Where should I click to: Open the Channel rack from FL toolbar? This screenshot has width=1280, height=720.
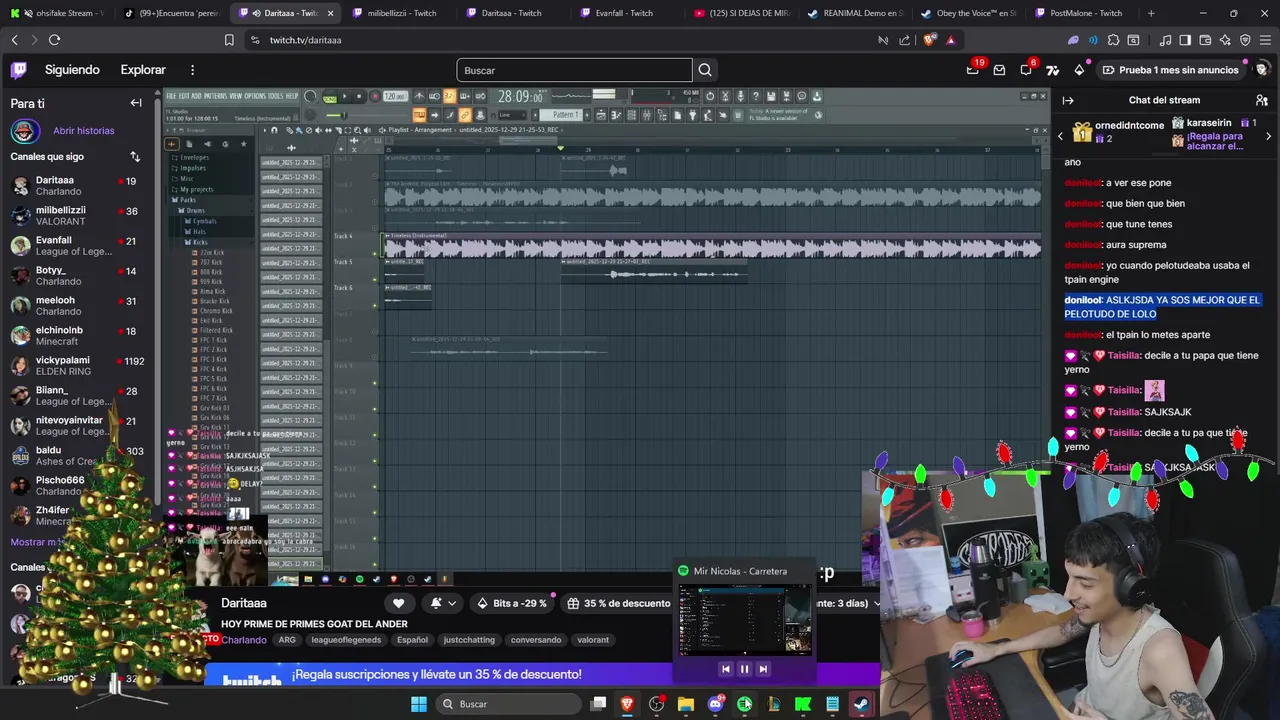coord(631,115)
